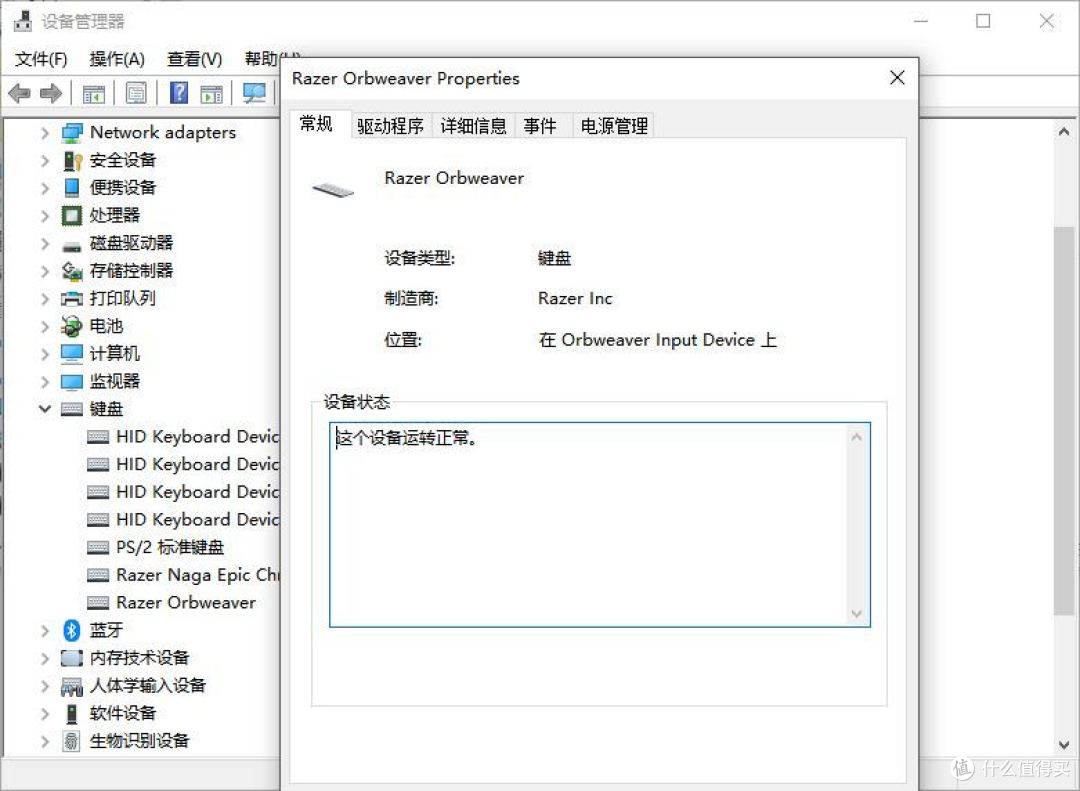The width and height of the screenshot is (1080, 791).
Task: Click the 存储控制器 category icon
Action: click(72, 271)
